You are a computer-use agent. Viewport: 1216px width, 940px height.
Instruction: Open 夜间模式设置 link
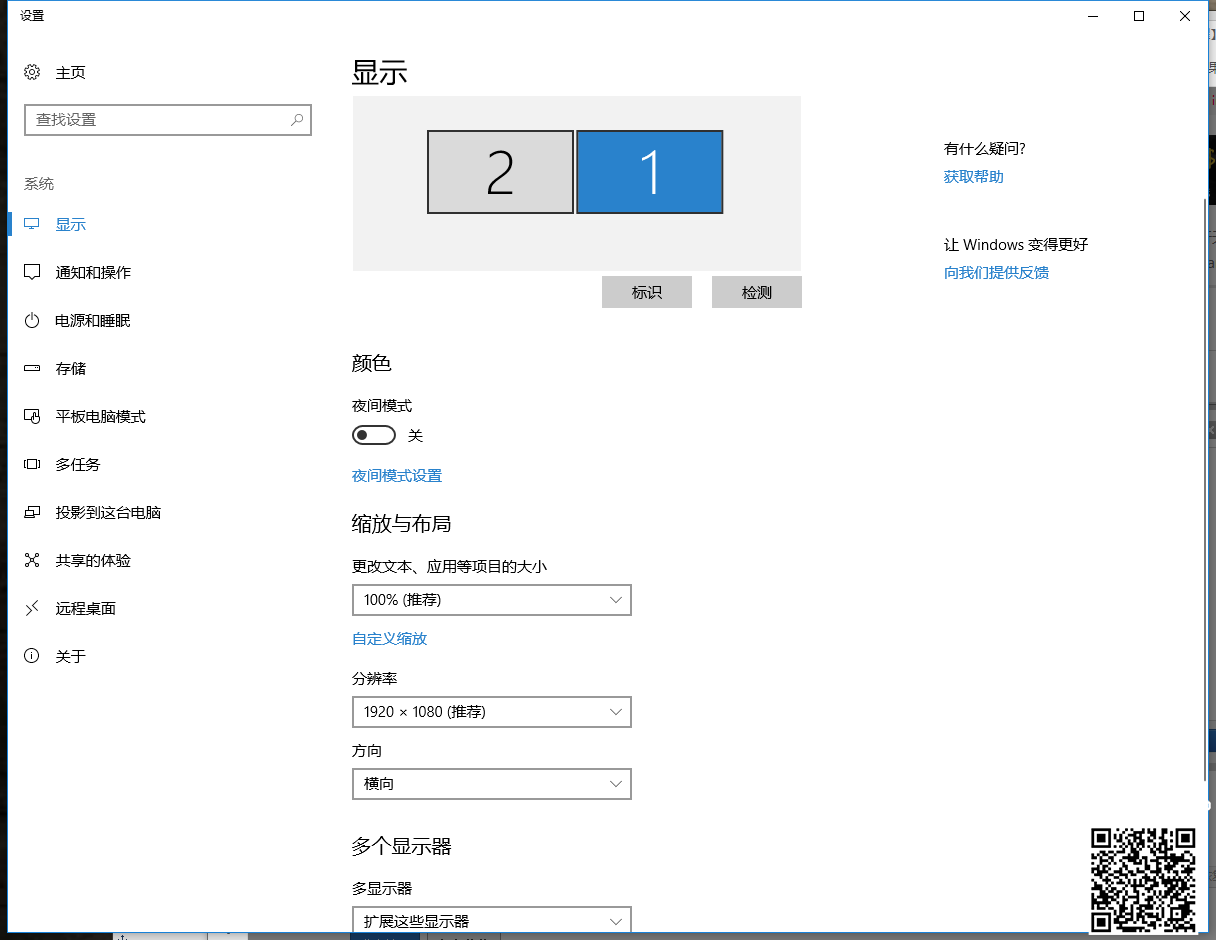tap(397, 475)
